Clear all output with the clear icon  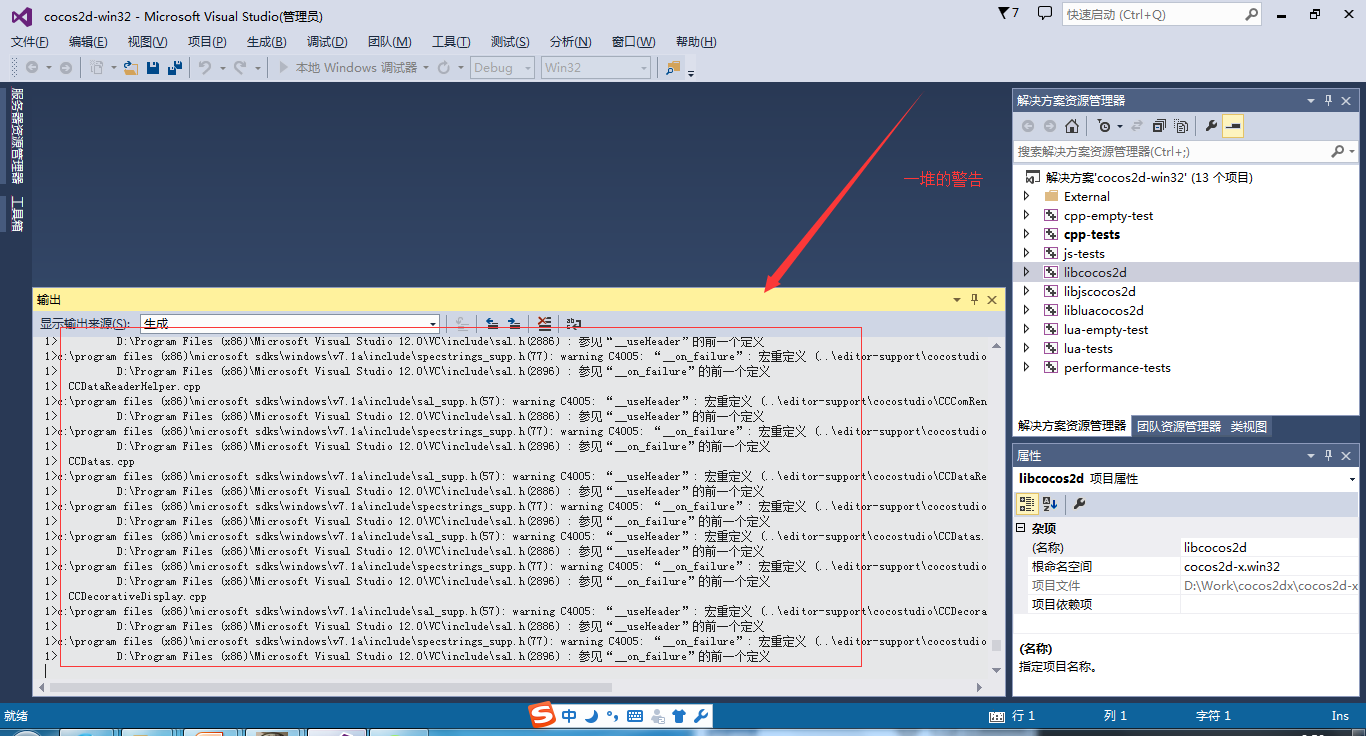pos(544,323)
